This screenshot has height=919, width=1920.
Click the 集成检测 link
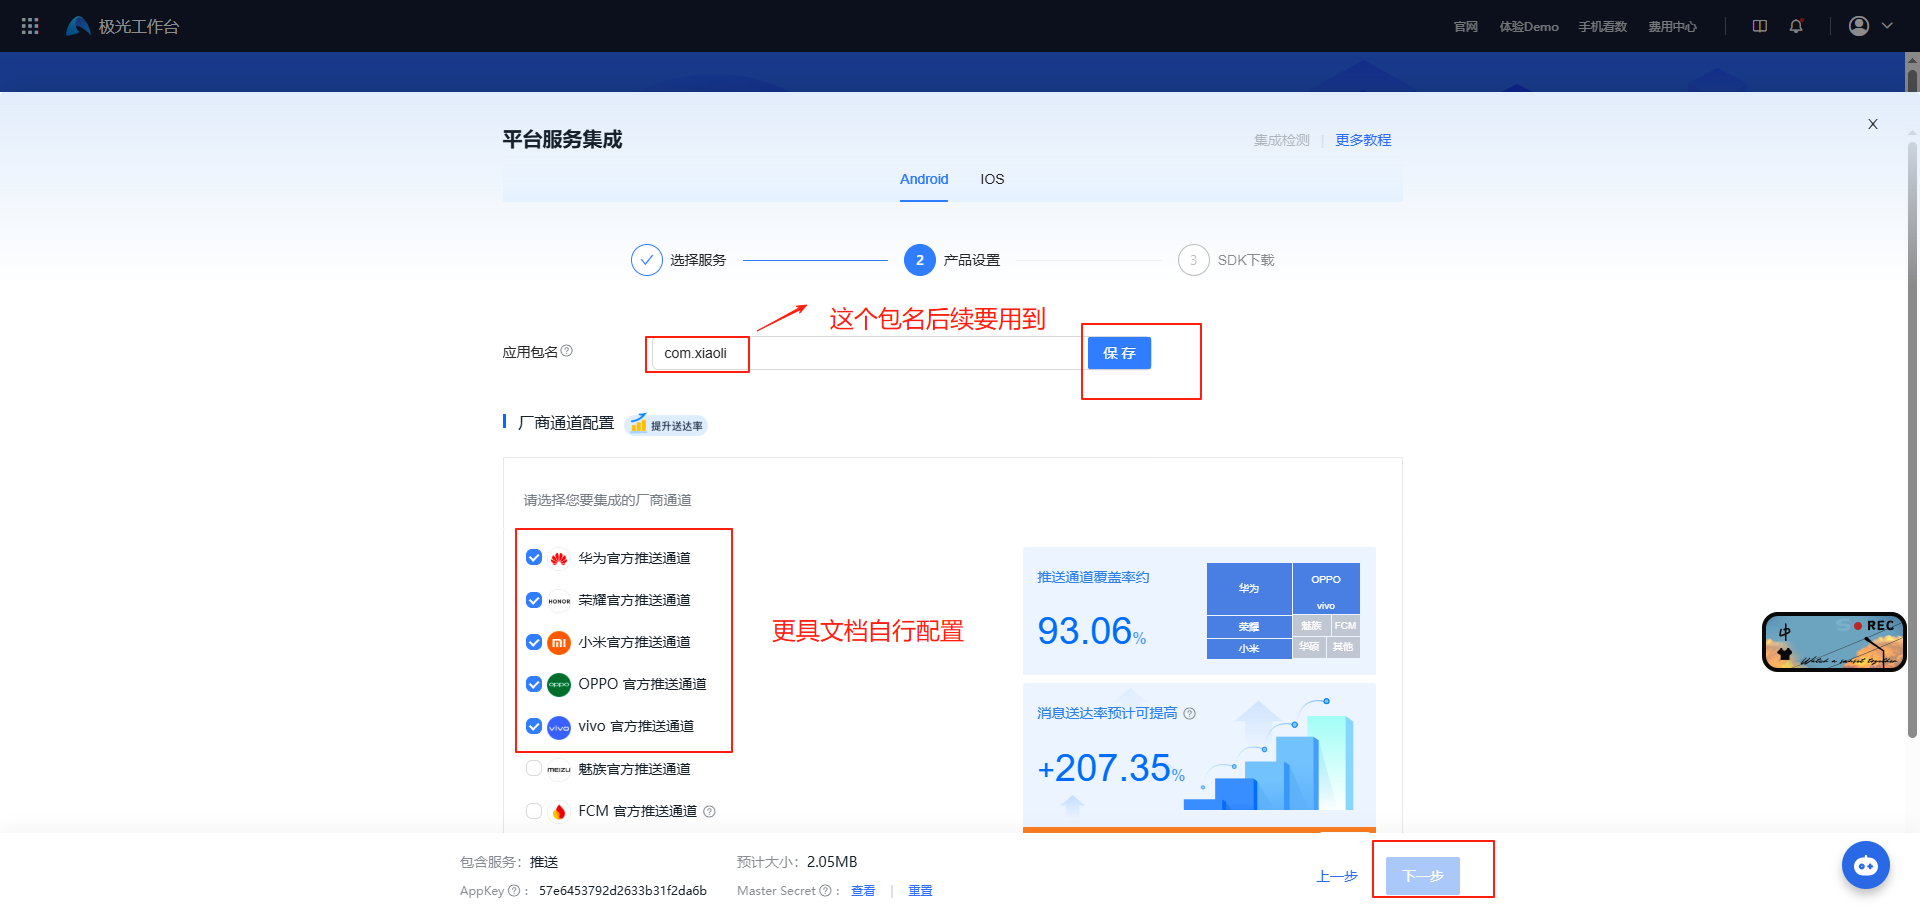1282,140
